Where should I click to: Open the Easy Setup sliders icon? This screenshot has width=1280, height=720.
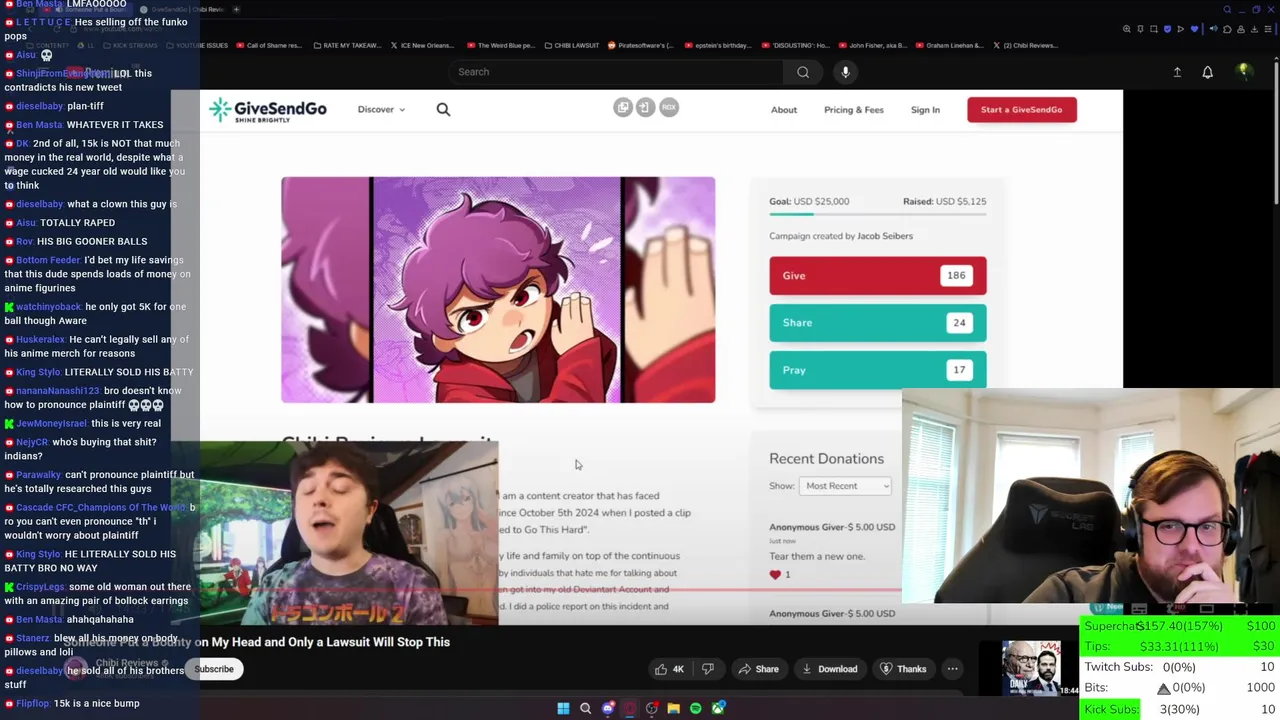pos(1268,29)
